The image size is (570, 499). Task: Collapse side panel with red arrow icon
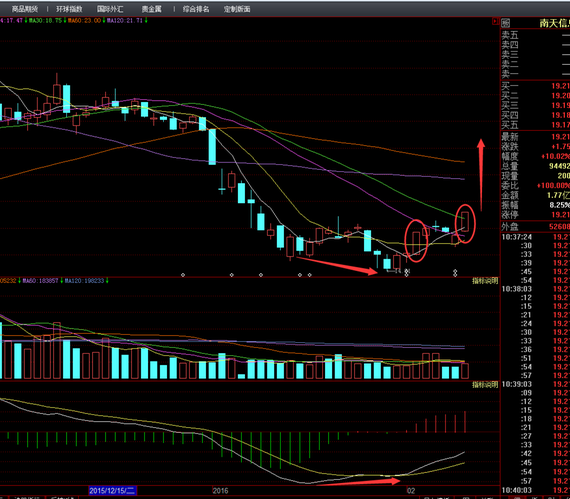495,21
